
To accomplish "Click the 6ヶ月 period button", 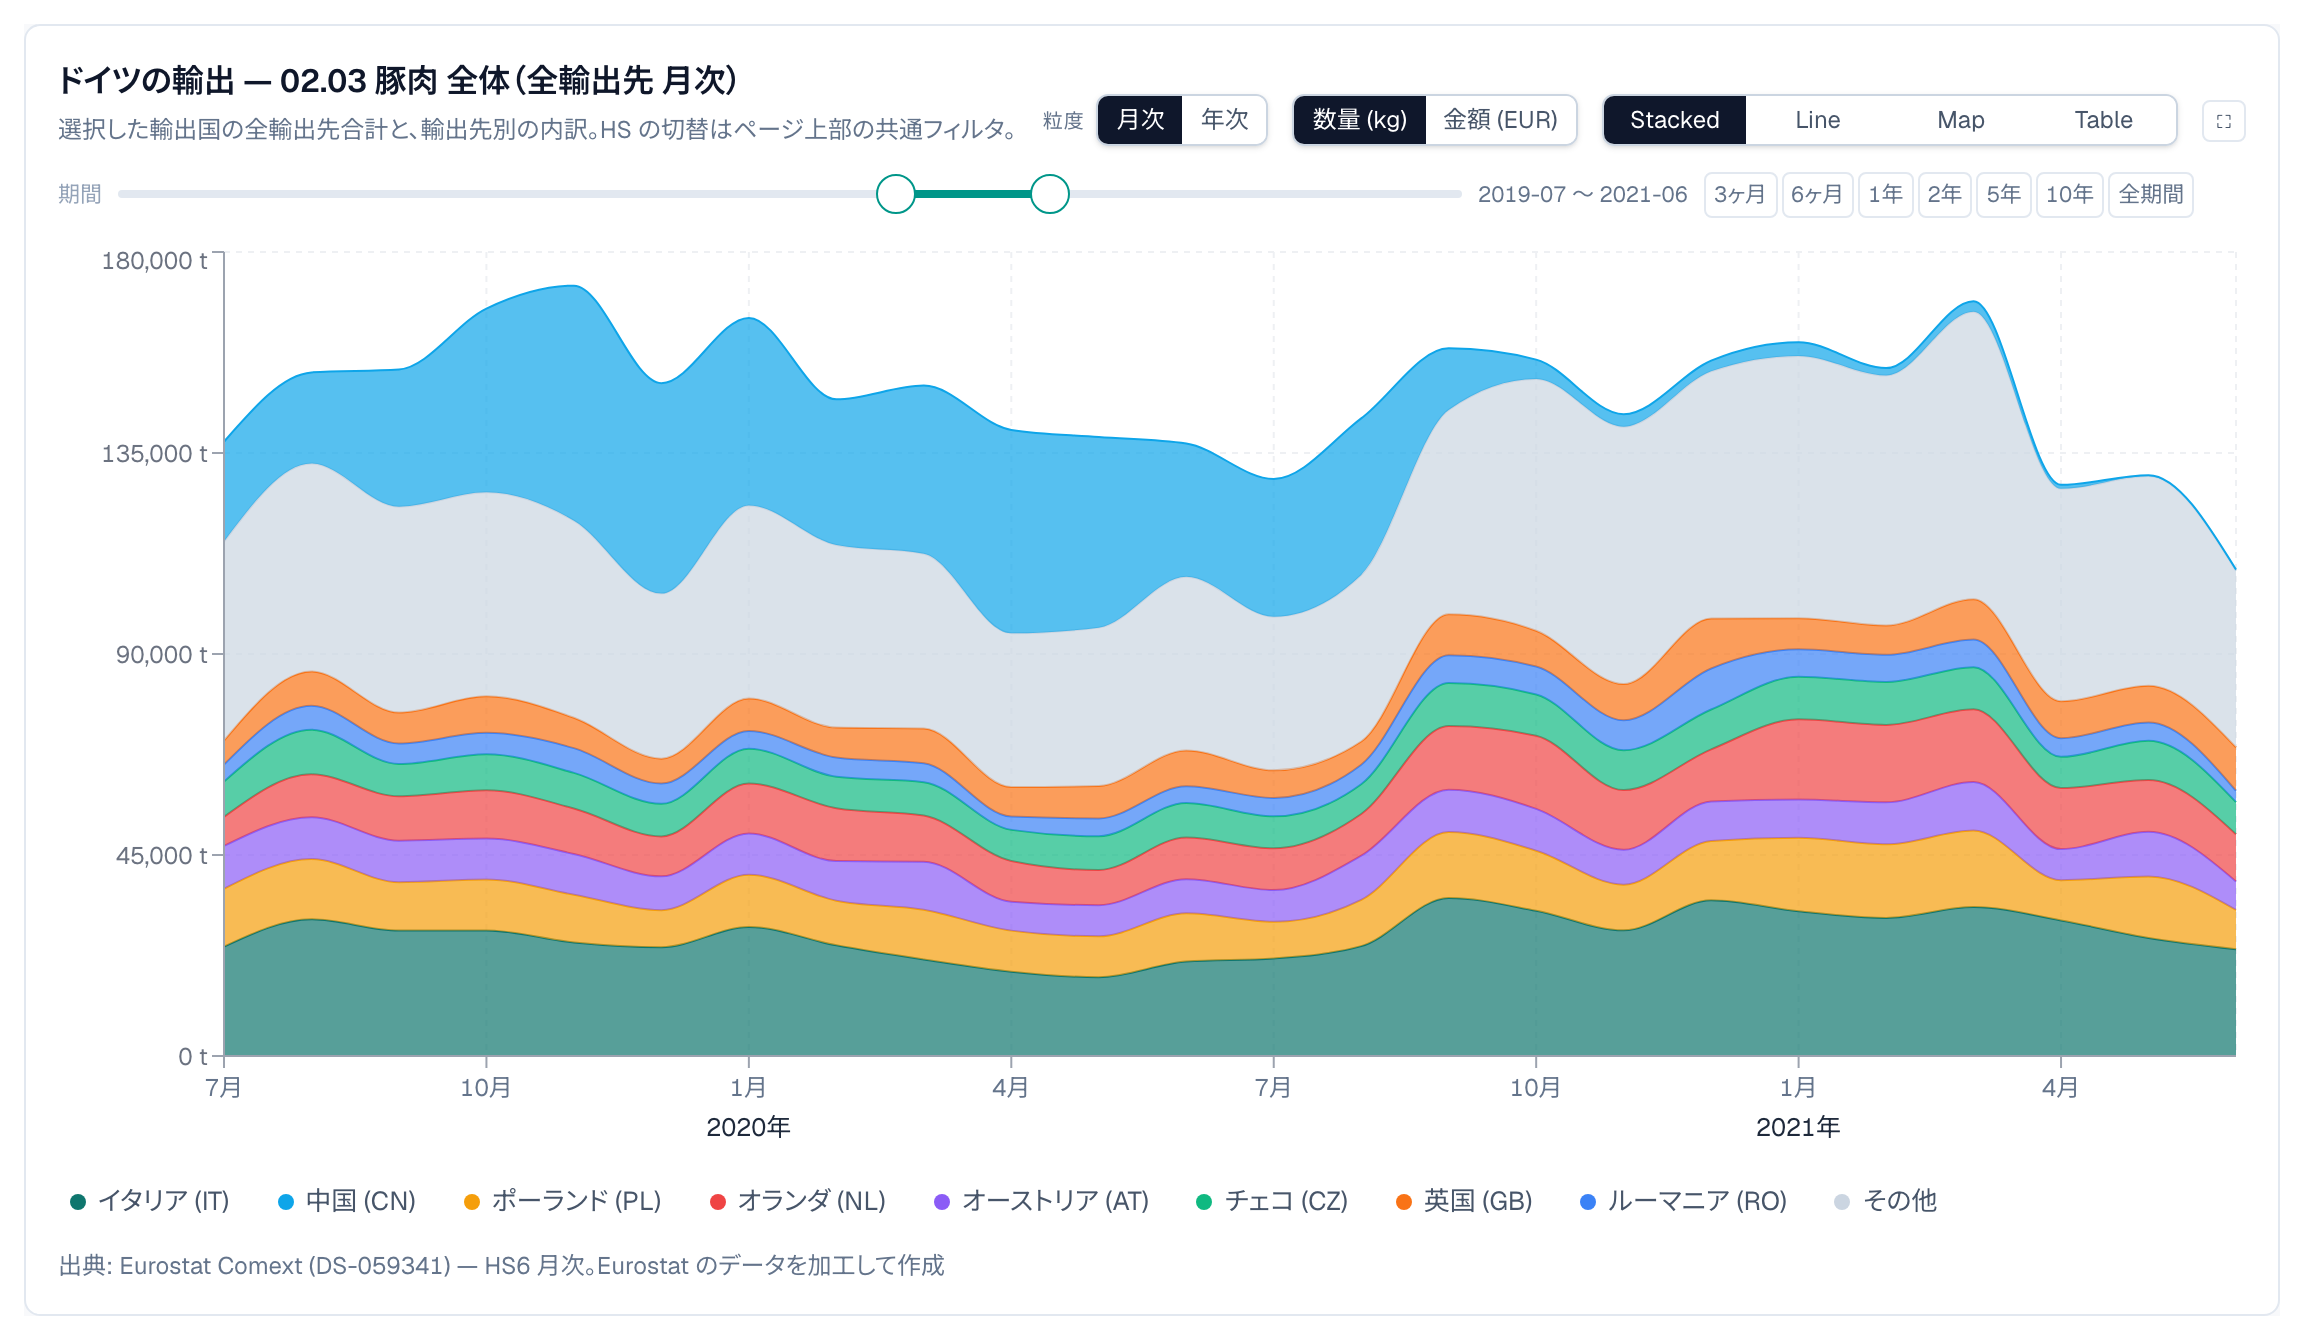I will point(1817,194).
